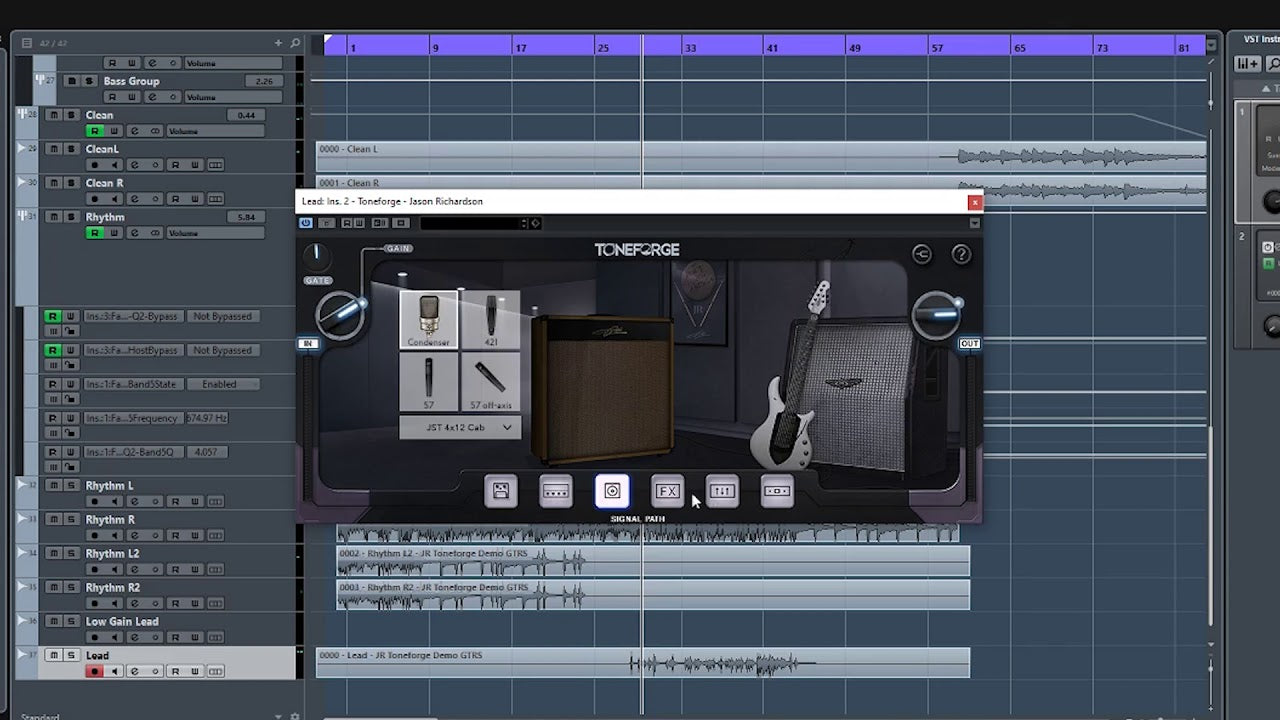Show lanes for the CleanL track
Screen dimensions: 1280x720
pos(215,165)
